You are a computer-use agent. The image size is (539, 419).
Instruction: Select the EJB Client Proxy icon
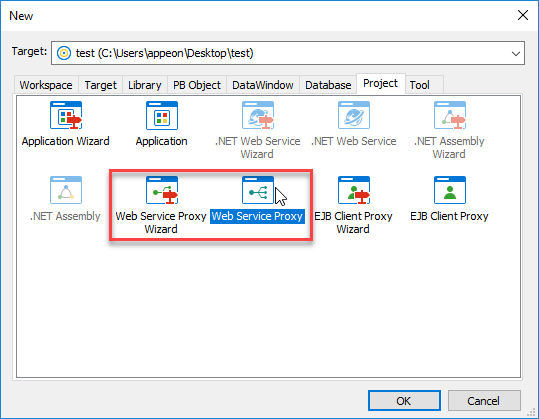[450, 190]
